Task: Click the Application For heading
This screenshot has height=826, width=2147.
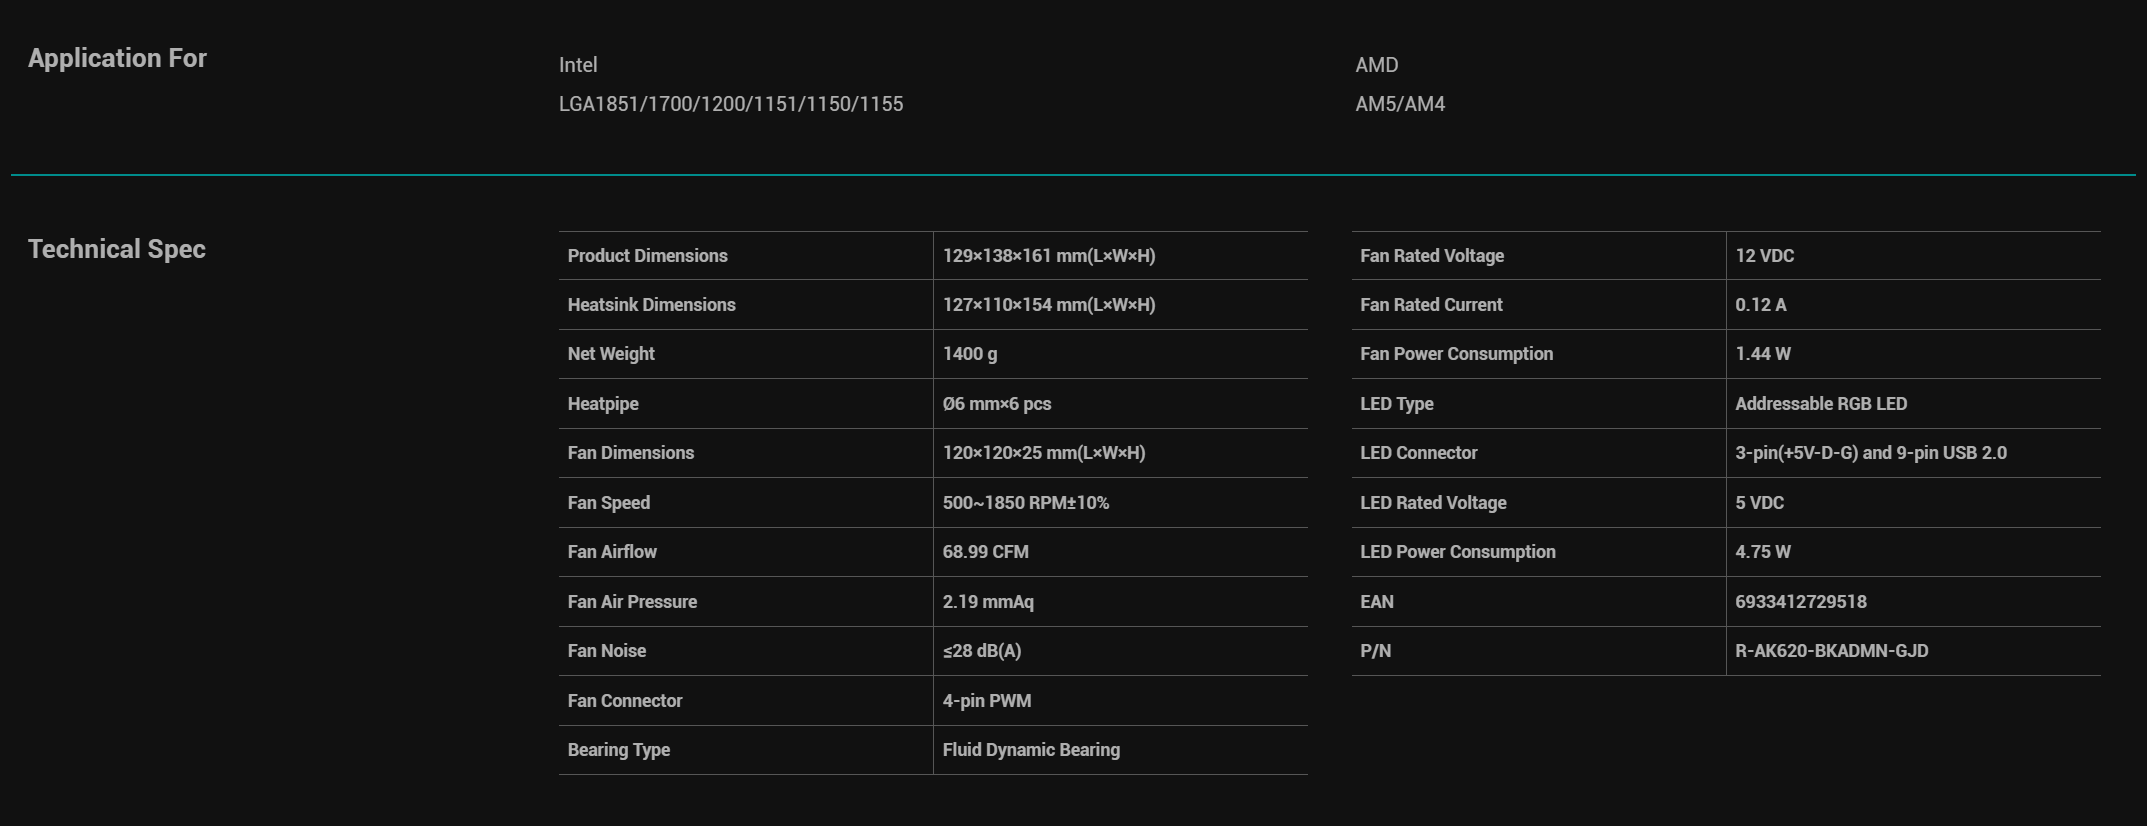Action: tap(117, 58)
